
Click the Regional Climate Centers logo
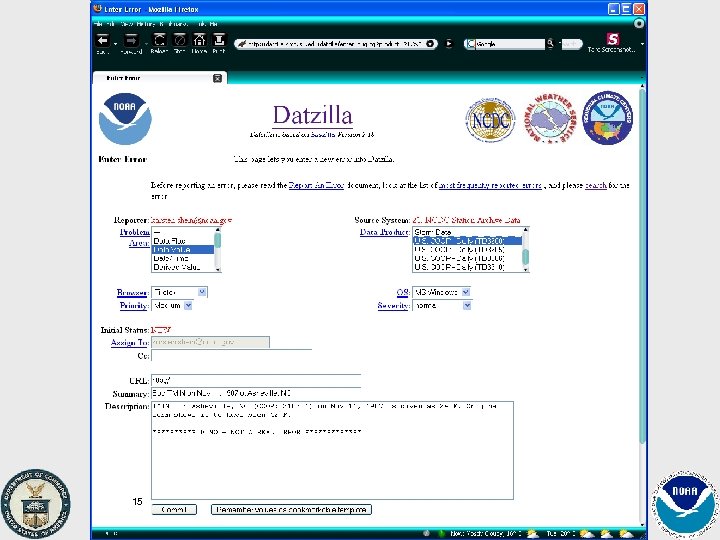(608, 118)
